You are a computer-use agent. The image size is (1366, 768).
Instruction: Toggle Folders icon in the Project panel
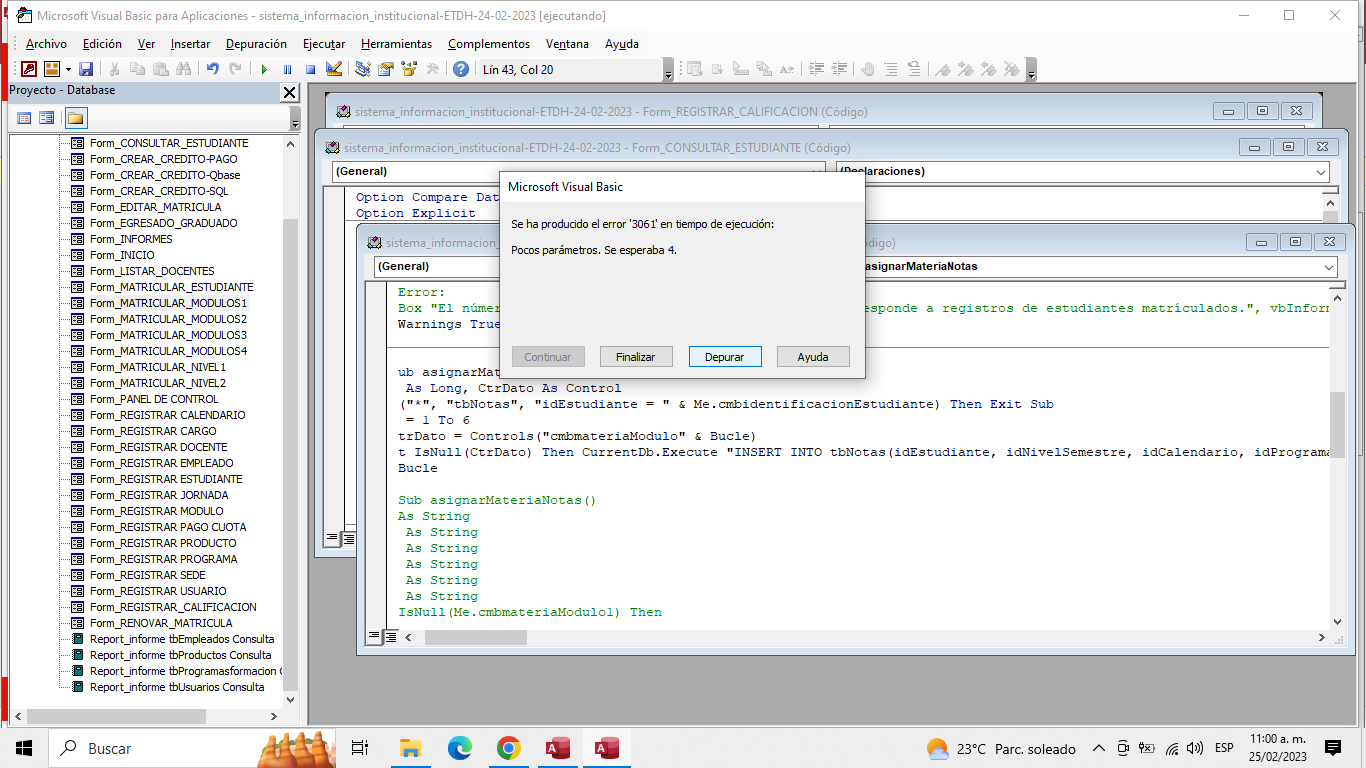76,118
